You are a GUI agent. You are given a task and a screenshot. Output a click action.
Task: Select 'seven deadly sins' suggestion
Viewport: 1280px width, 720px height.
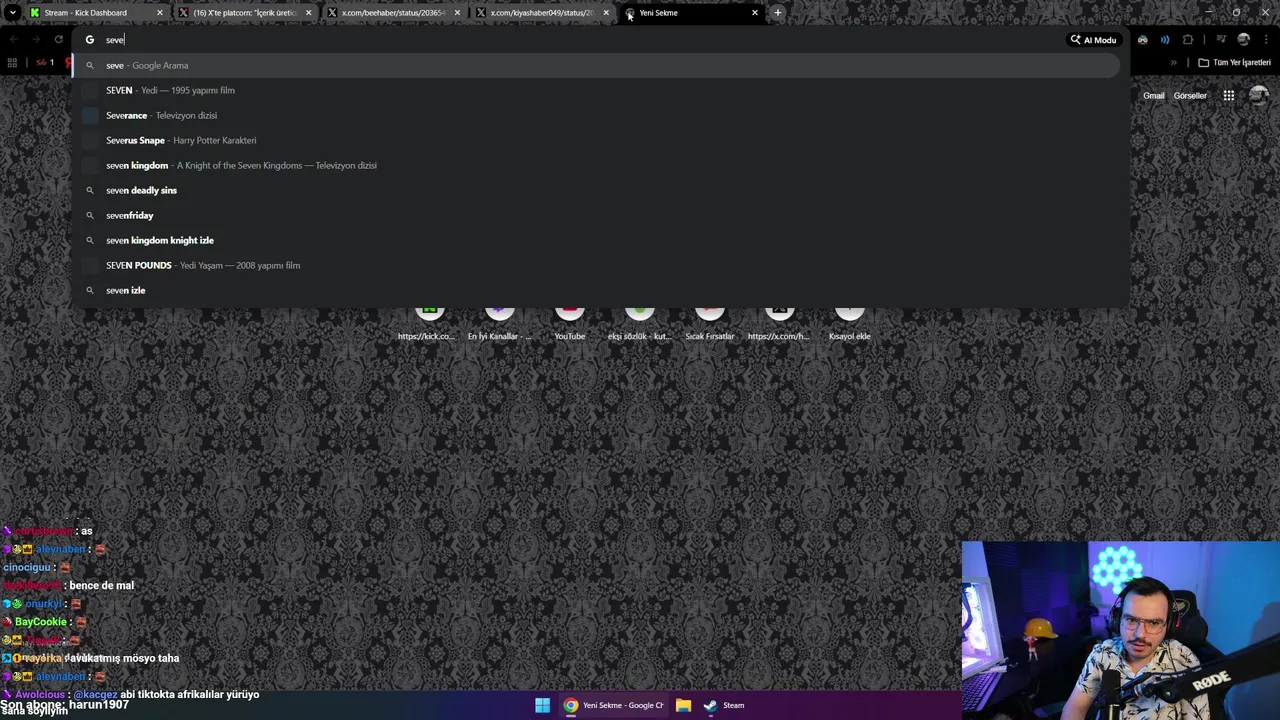click(x=596, y=190)
